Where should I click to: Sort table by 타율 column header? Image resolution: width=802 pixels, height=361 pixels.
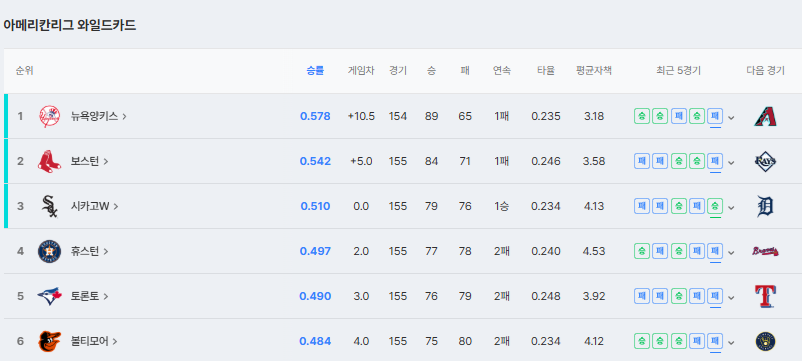point(546,71)
